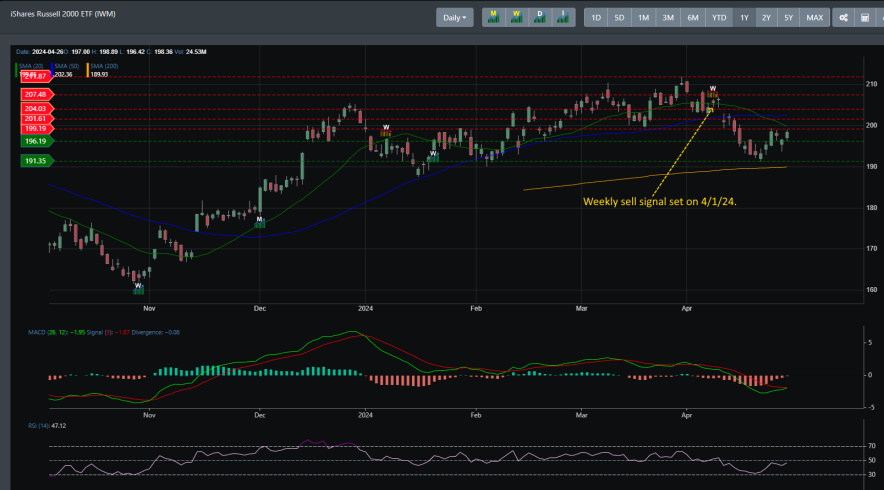Click the SMA (200) value 189.93
This screenshot has width=884, height=490.
[x=99, y=74]
